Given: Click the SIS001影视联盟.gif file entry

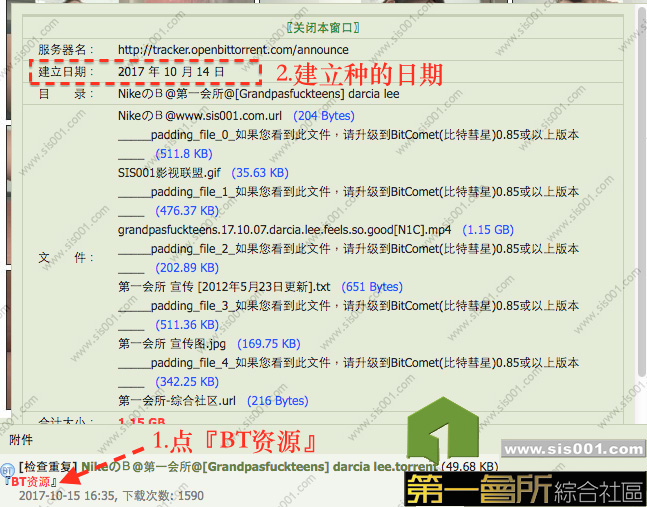Looking at the screenshot, I should point(169,173).
